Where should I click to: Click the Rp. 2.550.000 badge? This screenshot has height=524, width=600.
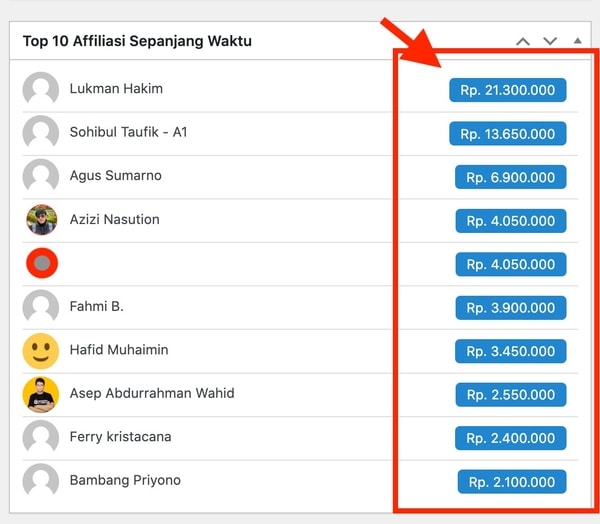click(510, 395)
